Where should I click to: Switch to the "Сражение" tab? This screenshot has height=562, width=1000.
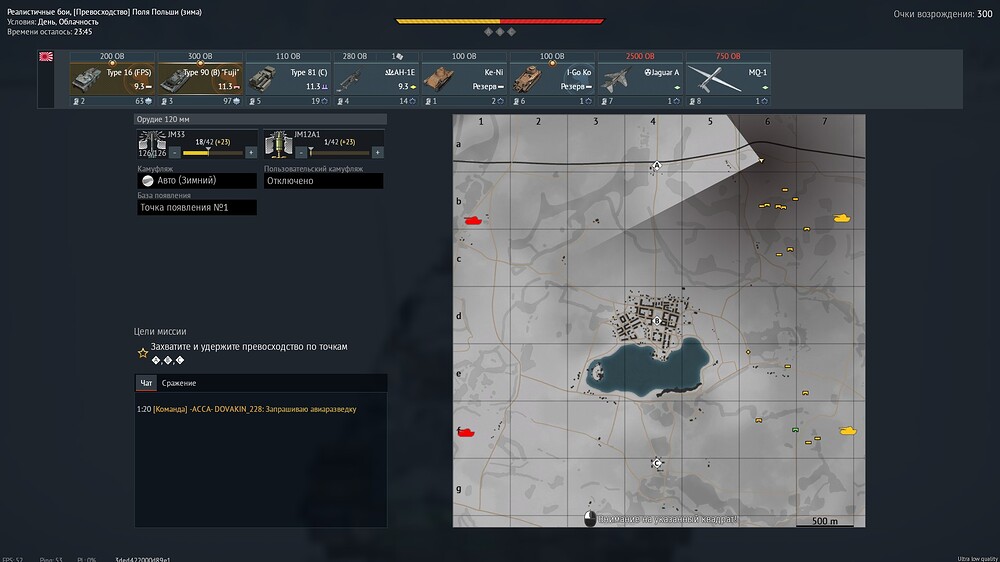click(x=179, y=383)
